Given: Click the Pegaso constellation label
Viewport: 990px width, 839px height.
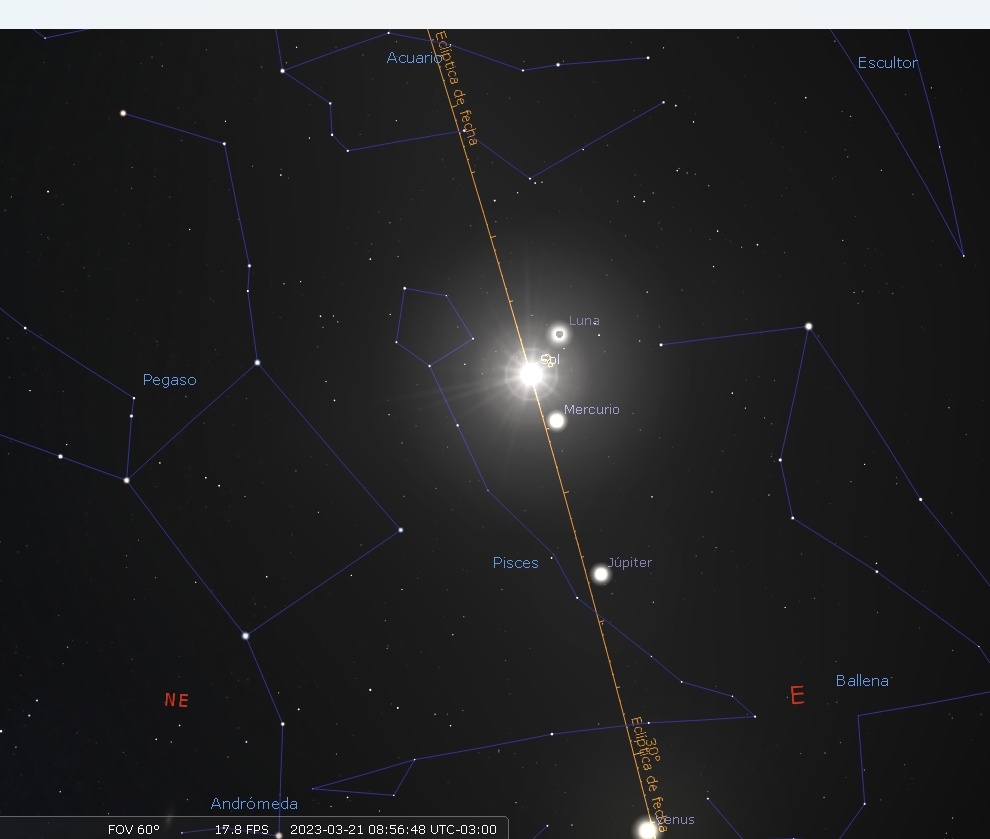Looking at the screenshot, I should tap(169, 380).
